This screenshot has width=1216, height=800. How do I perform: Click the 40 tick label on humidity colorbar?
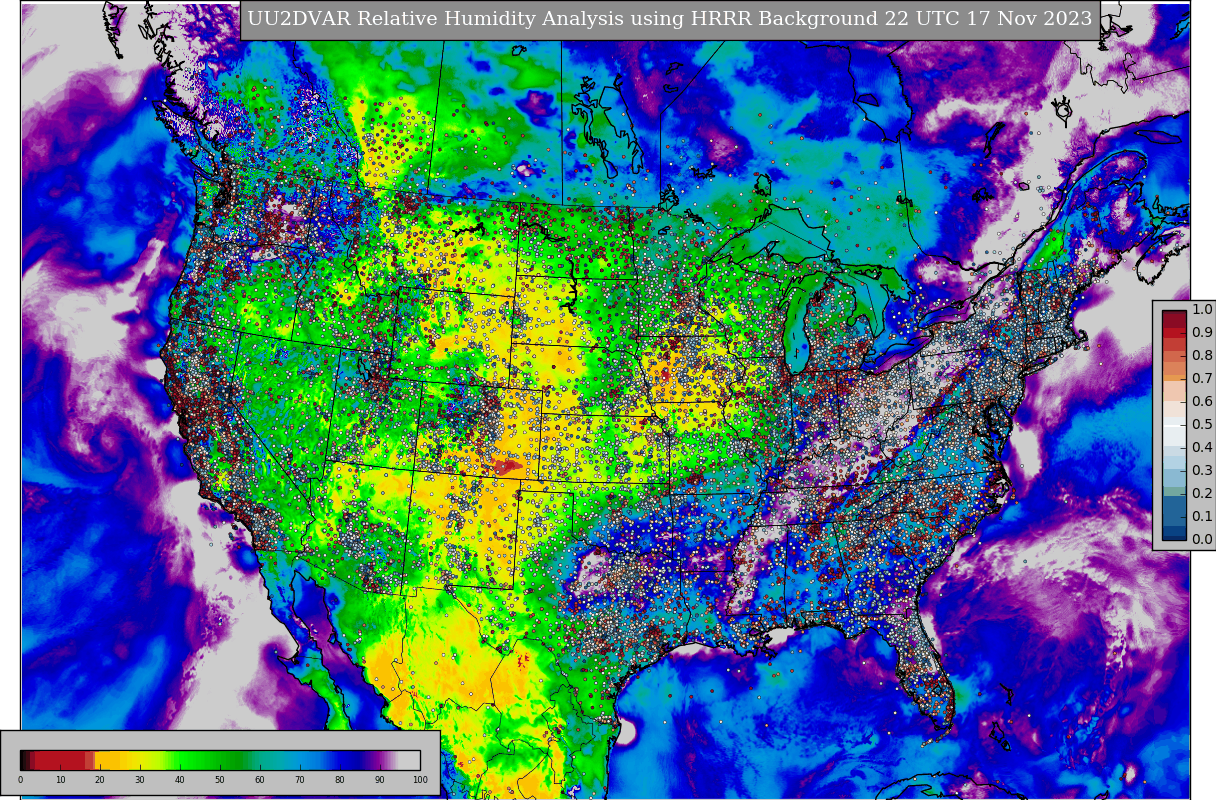[x=180, y=780]
